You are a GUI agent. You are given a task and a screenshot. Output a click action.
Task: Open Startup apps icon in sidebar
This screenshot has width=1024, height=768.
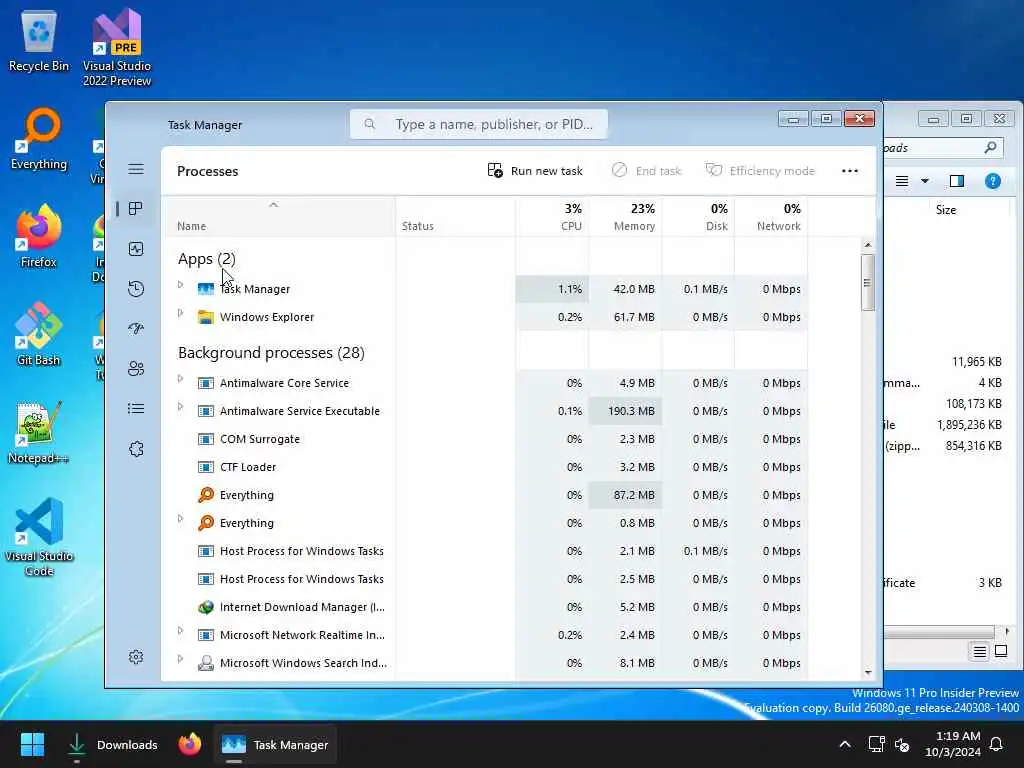136,328
